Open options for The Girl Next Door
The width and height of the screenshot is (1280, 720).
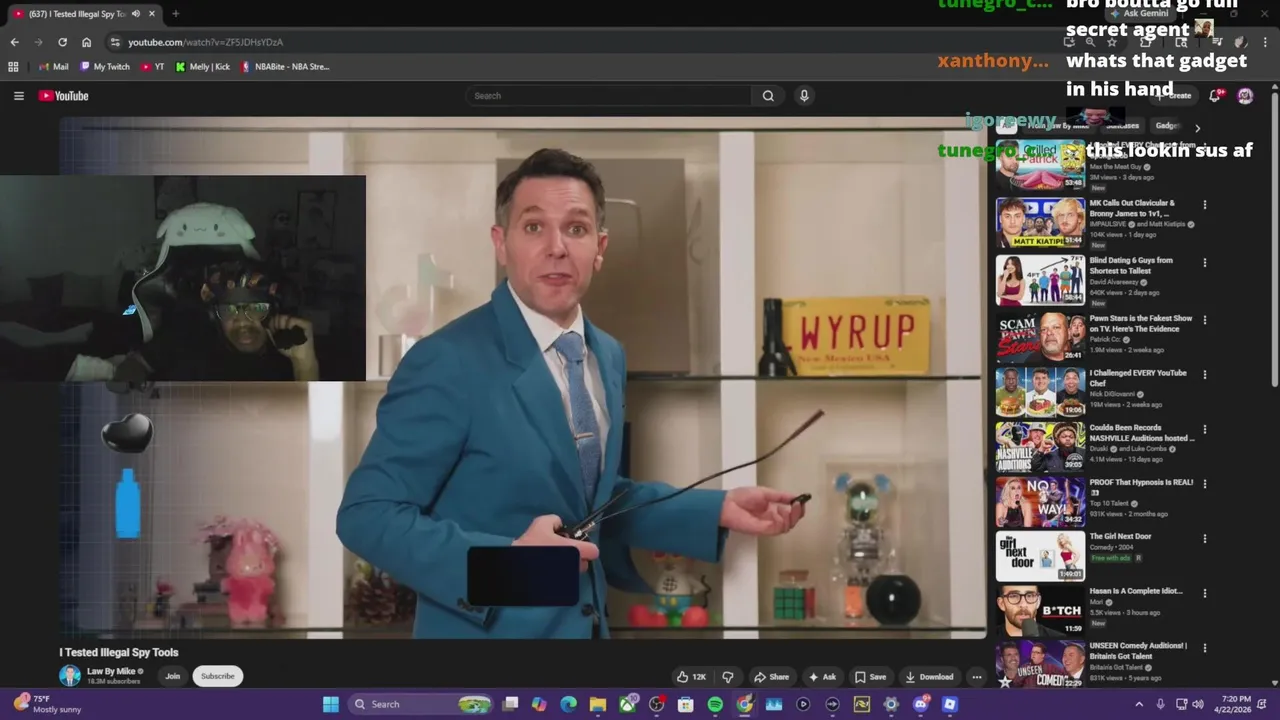1205,538
